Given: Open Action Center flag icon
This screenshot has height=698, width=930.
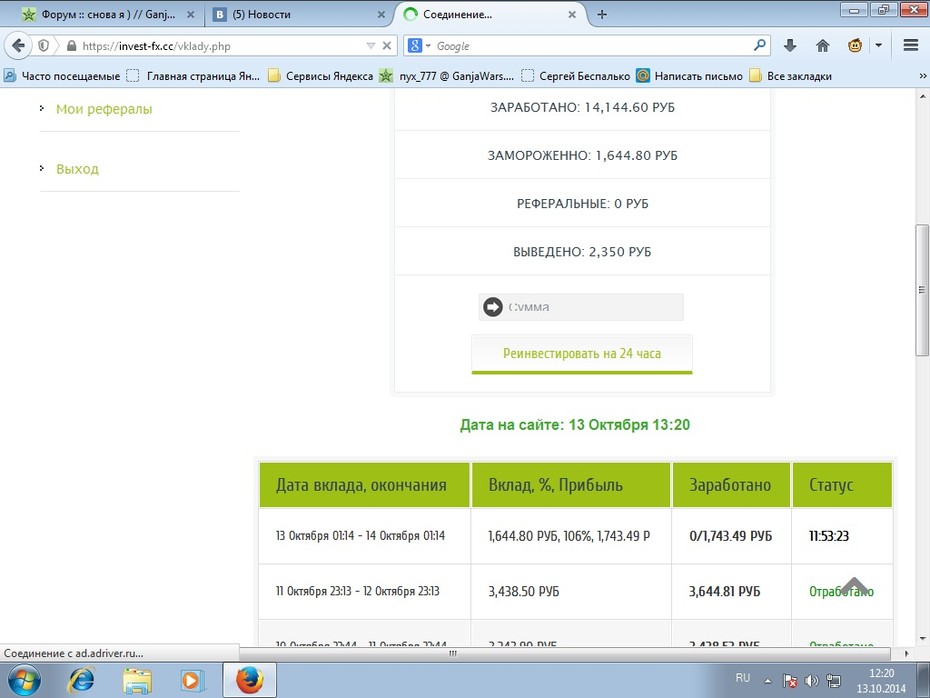Looking at the screenshot, I should click(x=790, y=681).
